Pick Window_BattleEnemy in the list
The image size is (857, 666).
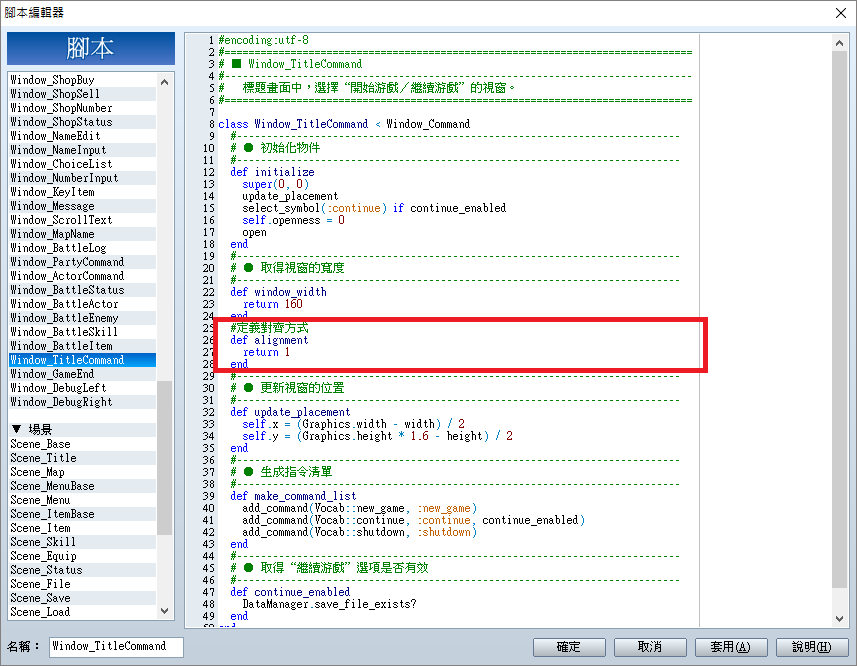[x=83, y=318]
